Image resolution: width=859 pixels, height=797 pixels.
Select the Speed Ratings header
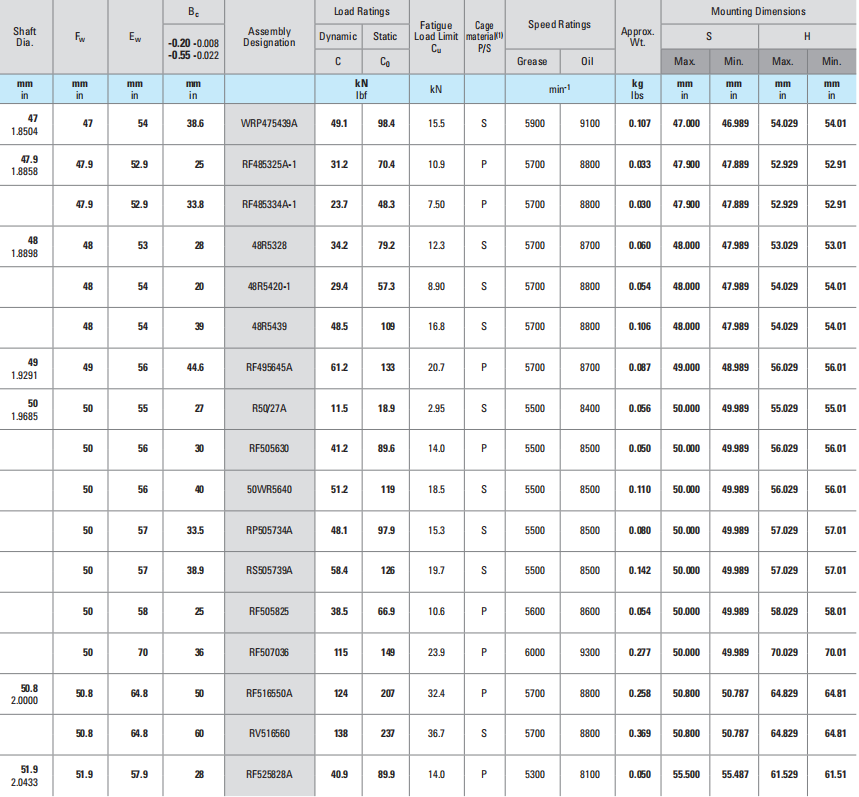click(559, 24)
